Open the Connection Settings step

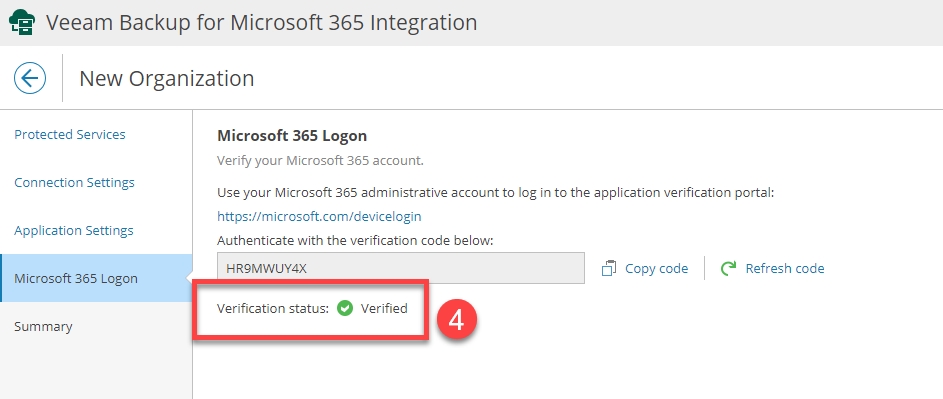point(75,182)
